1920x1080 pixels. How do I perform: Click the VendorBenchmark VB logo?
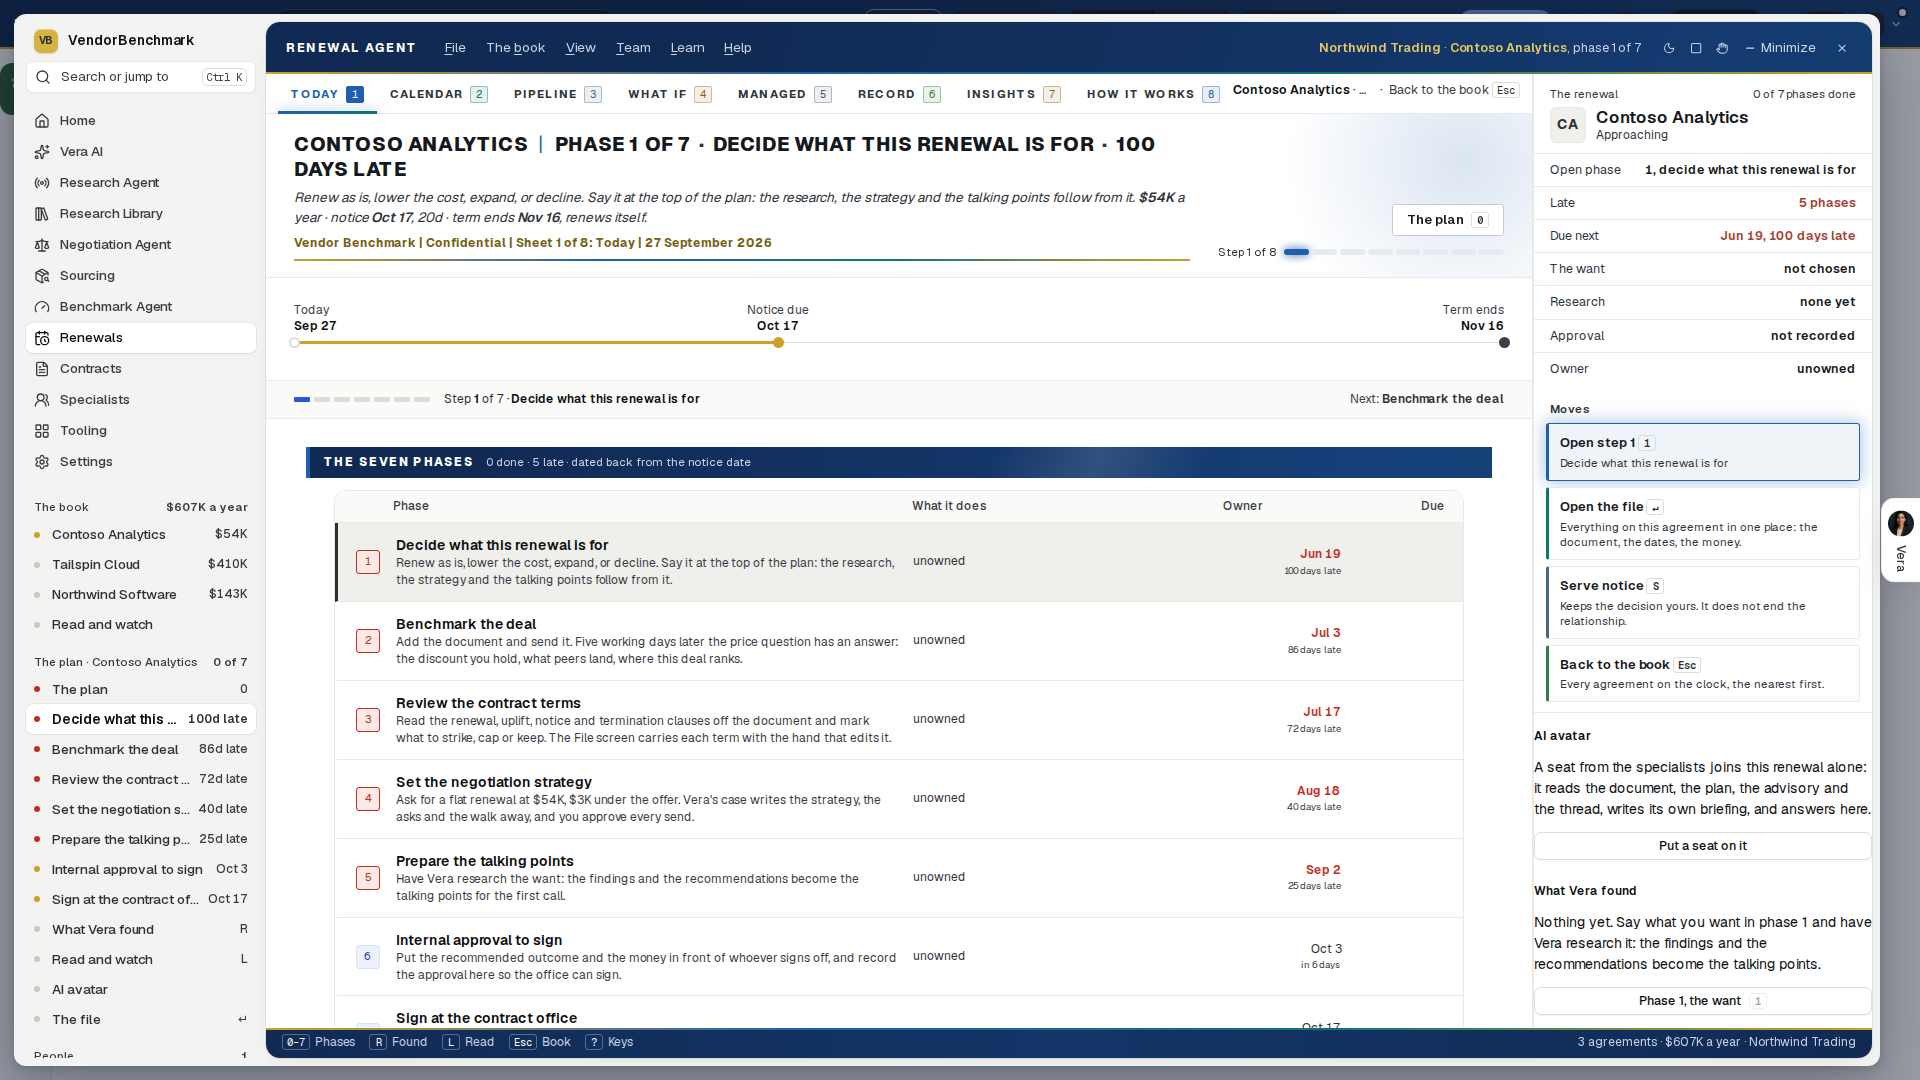tap(46, 40)
